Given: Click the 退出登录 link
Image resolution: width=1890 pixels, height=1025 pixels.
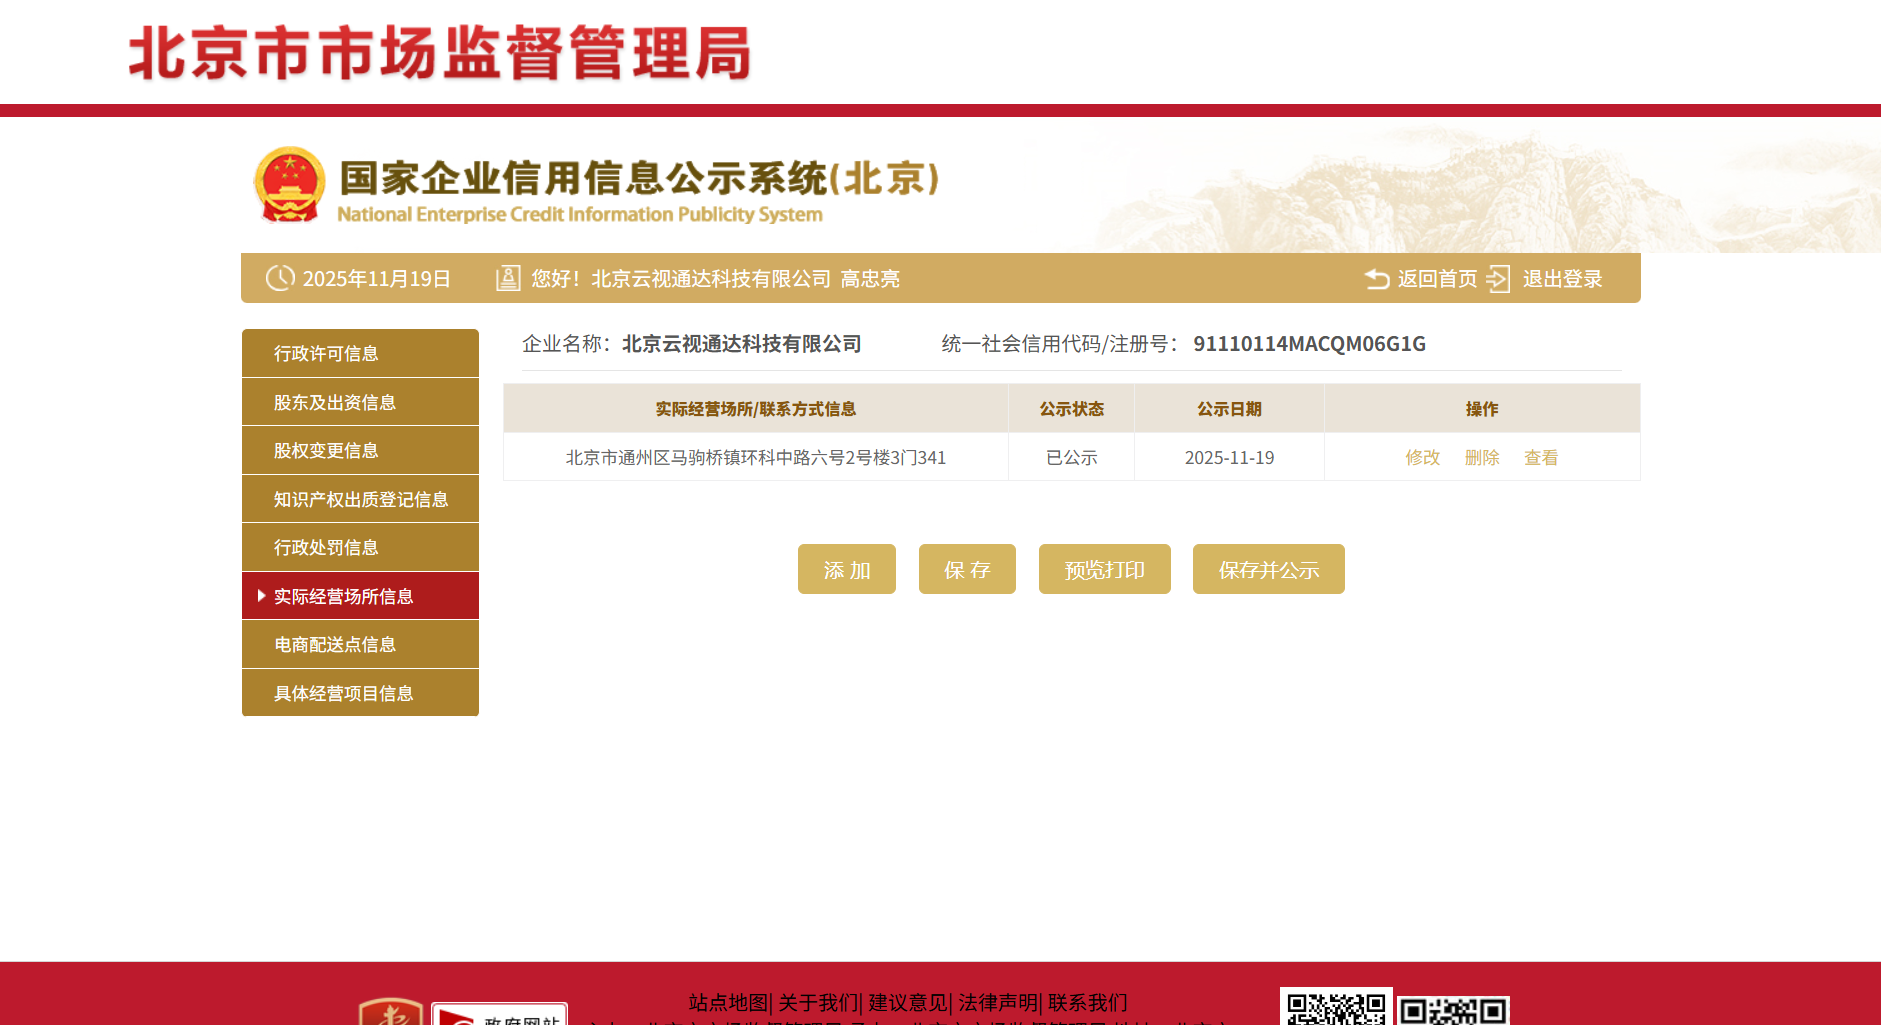Looking at the screenshot, I should (1562, 279).
